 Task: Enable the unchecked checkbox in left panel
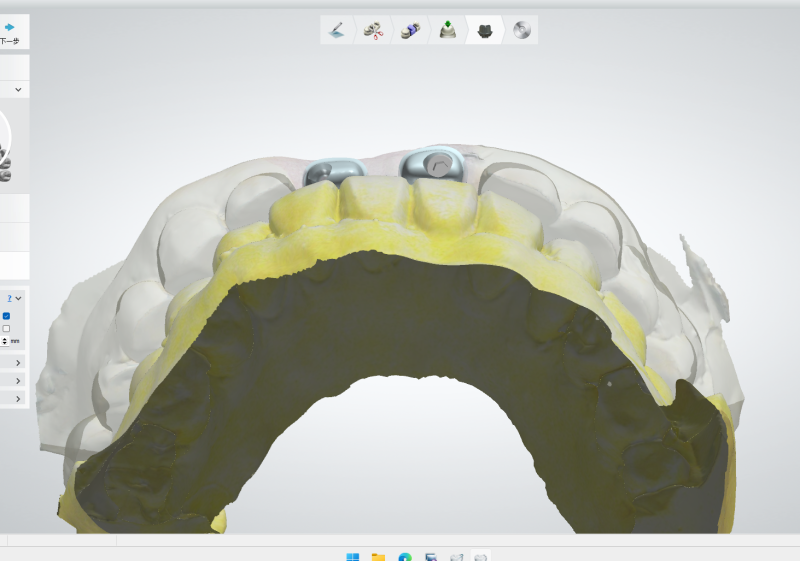pyautogui.click(x=6, y=329)
